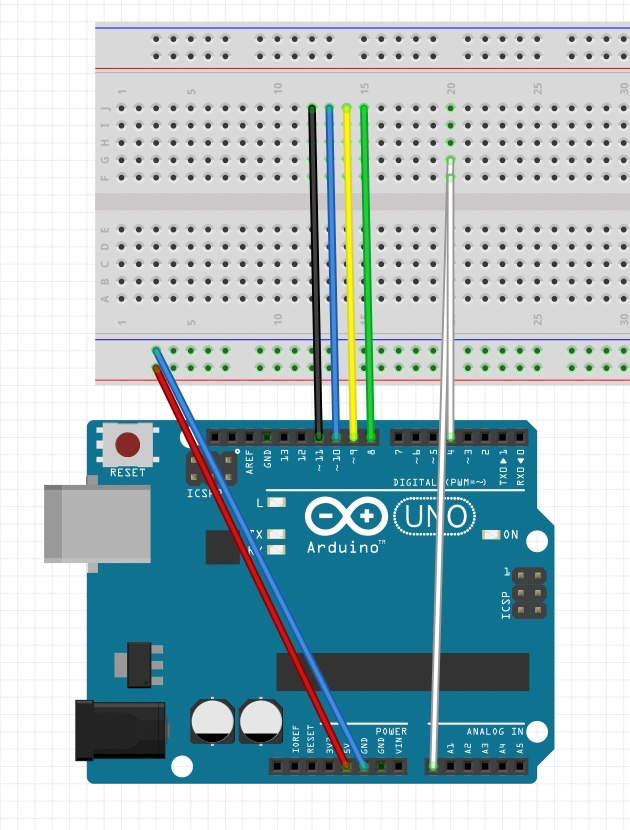The height and width of the screenshot is (830, 630).
Task: Select the blue wire on pin ~10
Action: pos(332,273)
